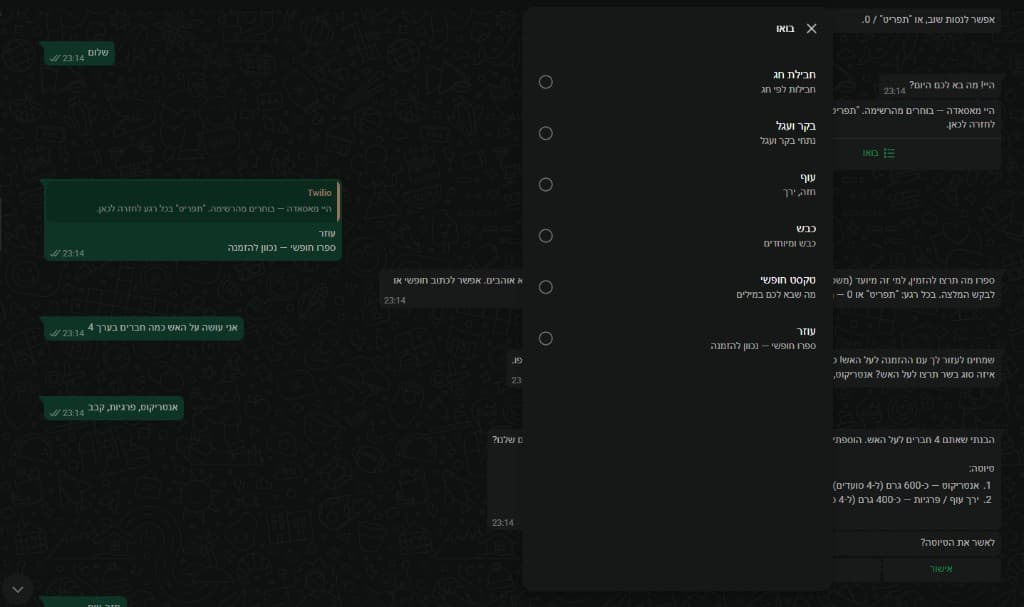Click the message 'אפשר לנסות שוב, או "תפריט" / 0.'
Image resolution: width=1024 pixels, height=607 pixels.
tap(928, 20)
